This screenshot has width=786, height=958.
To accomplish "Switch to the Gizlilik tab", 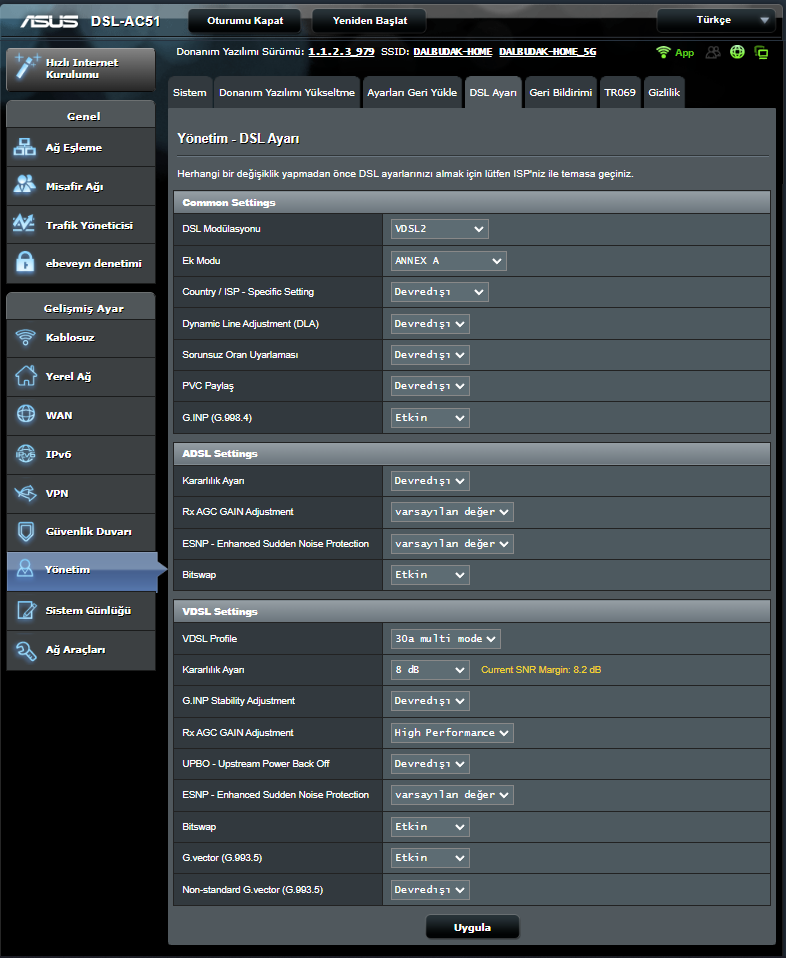I will click(664, 92).
